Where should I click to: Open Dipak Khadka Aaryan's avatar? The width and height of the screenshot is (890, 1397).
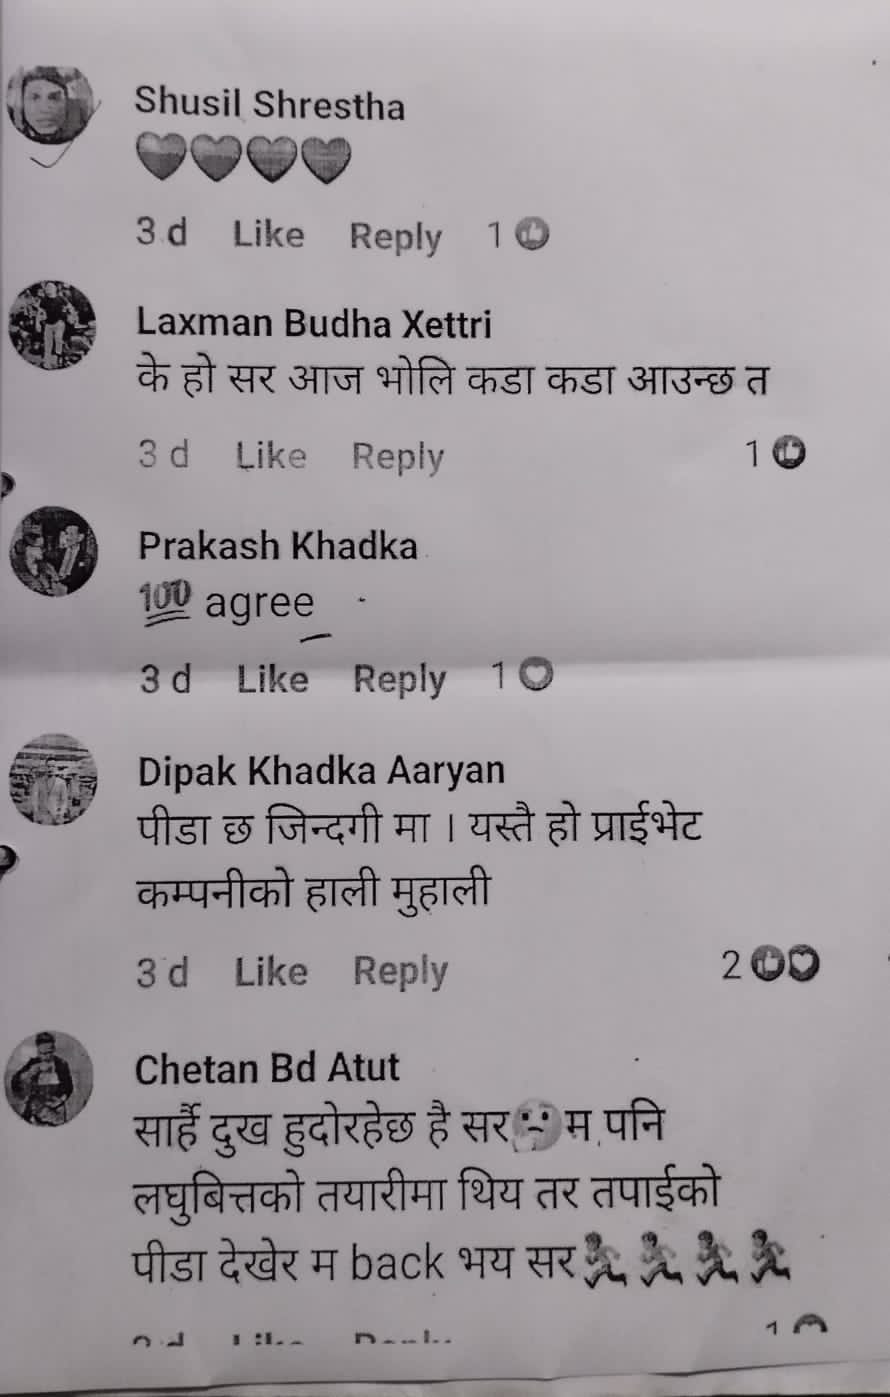point(54,779)
